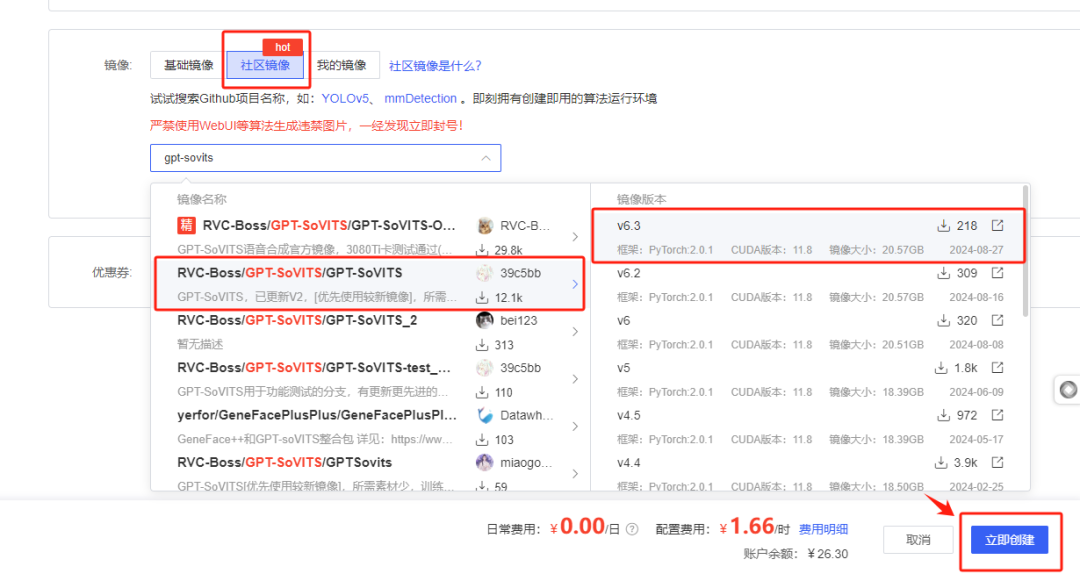Open external link icon for v6.2
Screen dimensions: 1080x581
(997, 273)
